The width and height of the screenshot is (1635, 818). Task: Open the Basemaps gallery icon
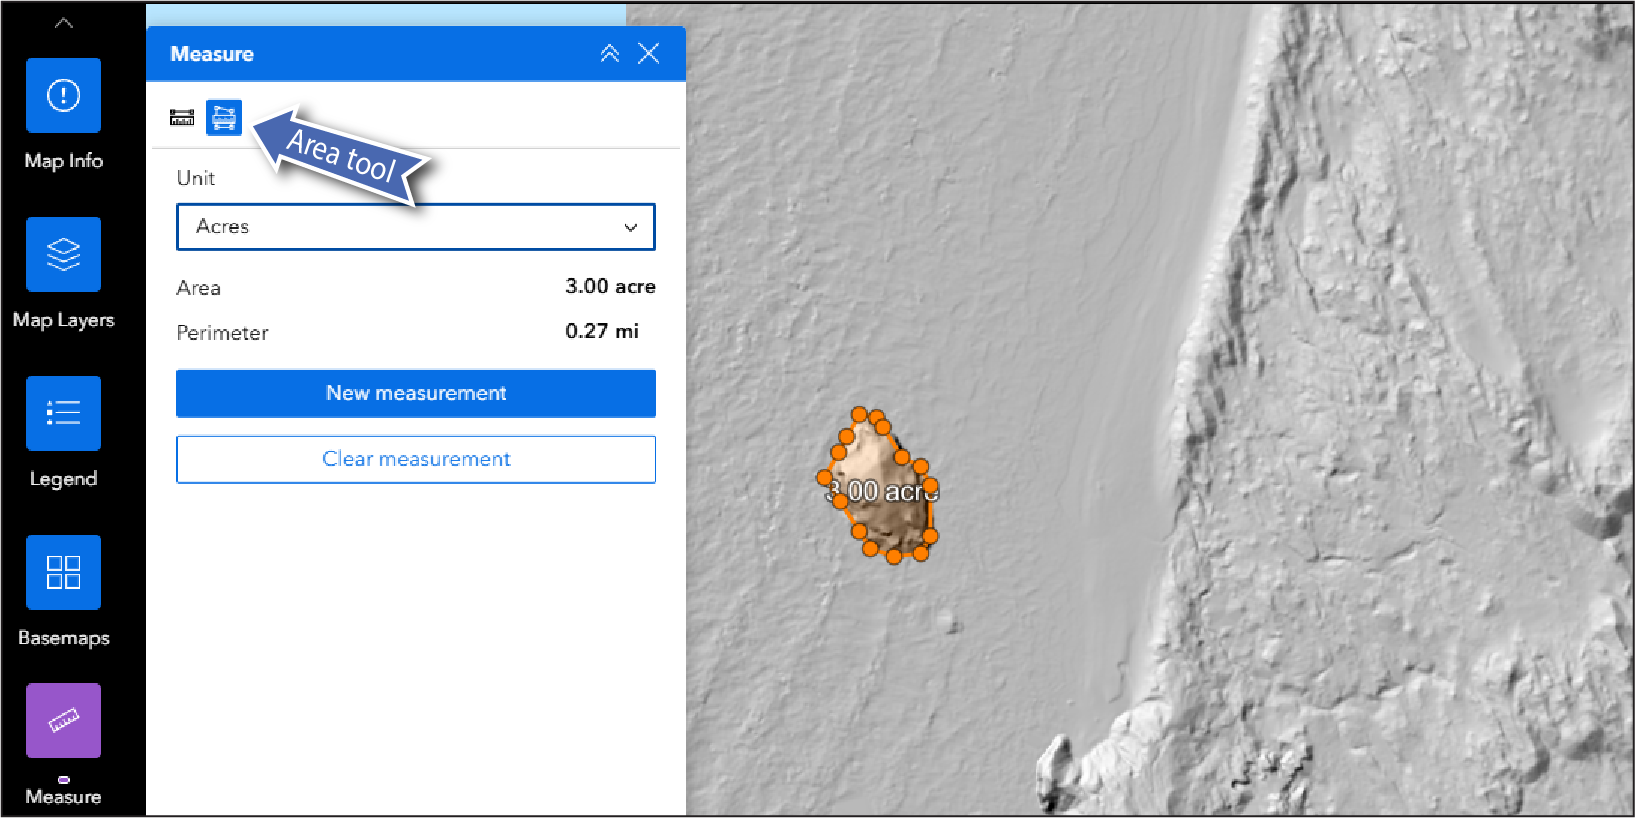tap(63, 572)
